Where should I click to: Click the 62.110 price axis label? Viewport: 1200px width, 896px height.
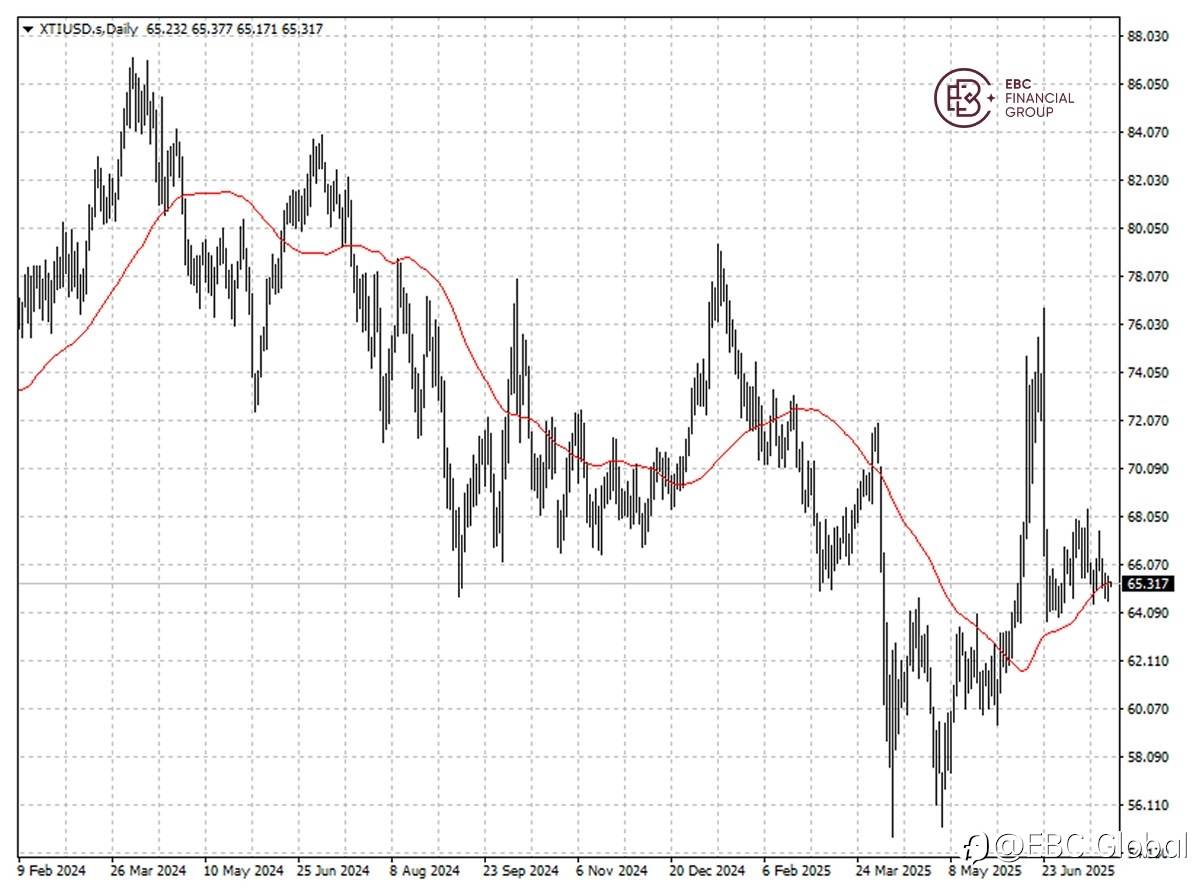click(1148, 660)
